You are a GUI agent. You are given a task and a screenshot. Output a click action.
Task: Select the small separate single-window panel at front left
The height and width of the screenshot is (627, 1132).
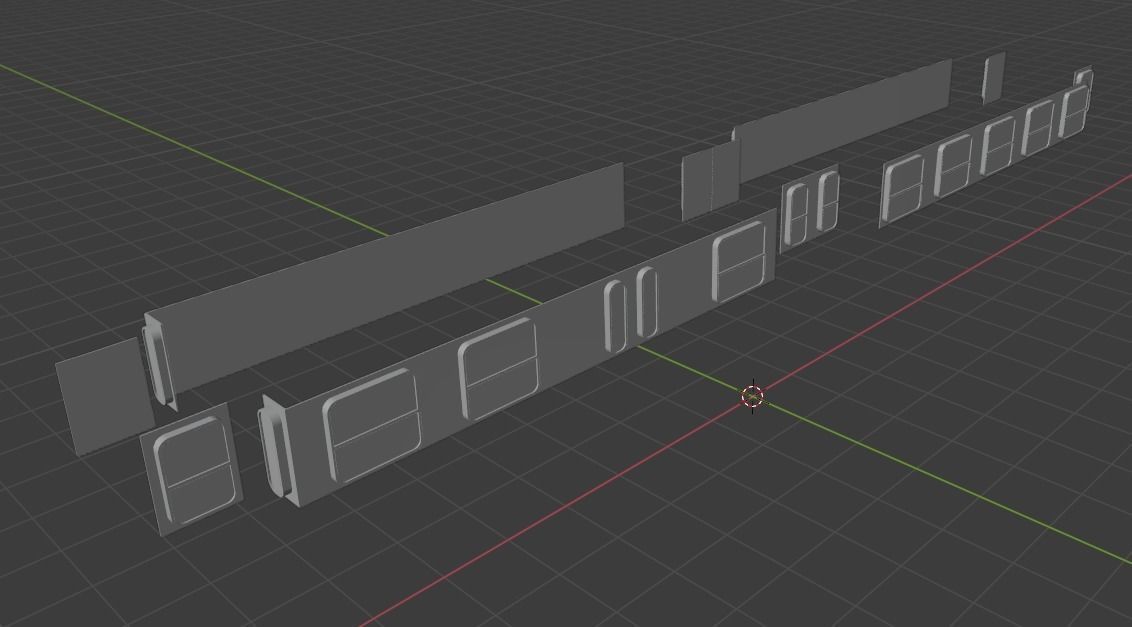click(191, 470)
